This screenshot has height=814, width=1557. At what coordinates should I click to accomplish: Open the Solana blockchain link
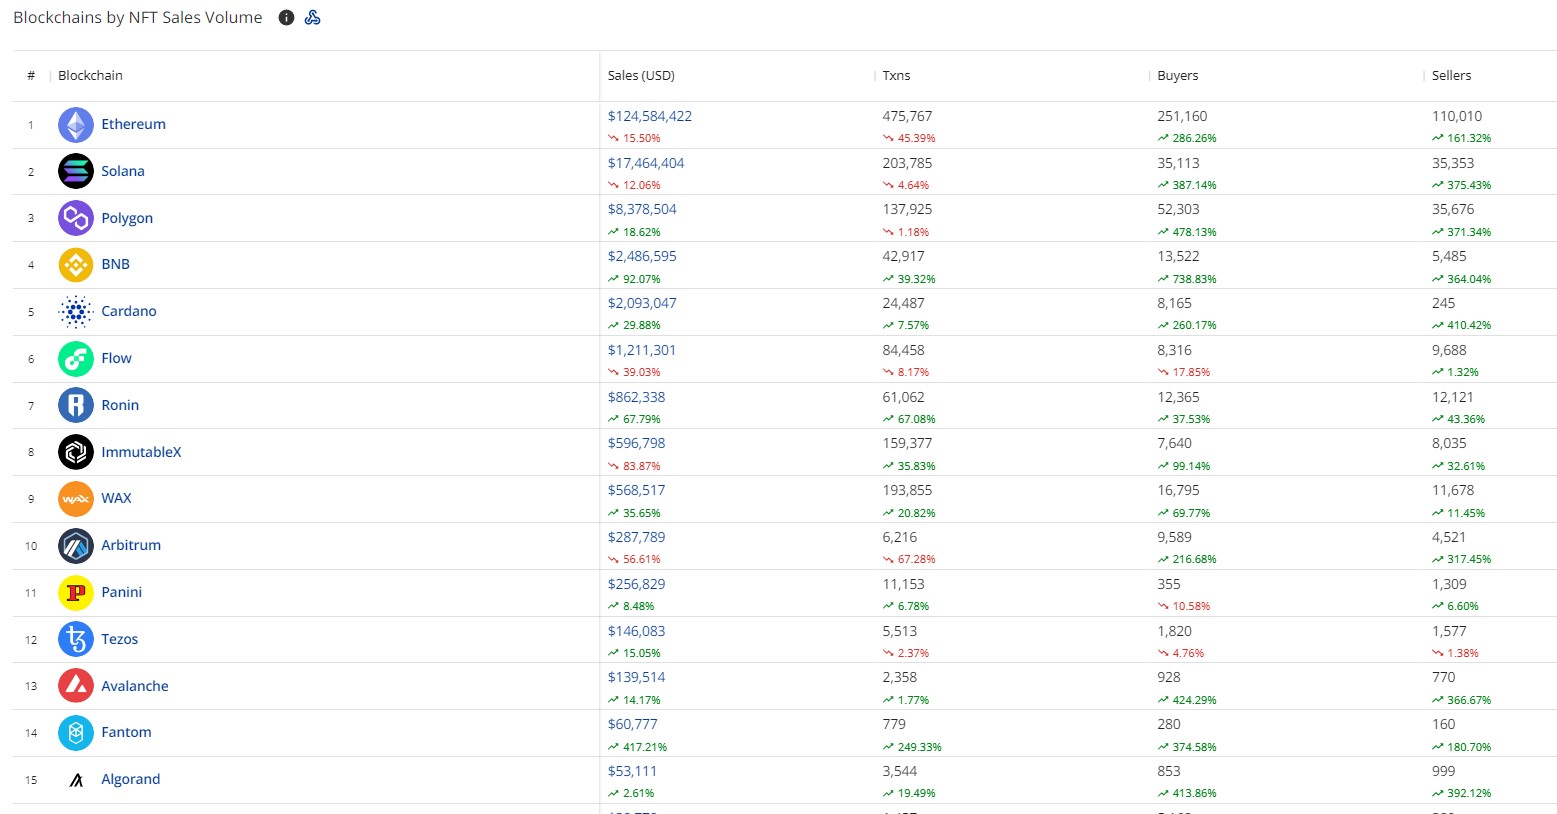[x=123, y=171]
